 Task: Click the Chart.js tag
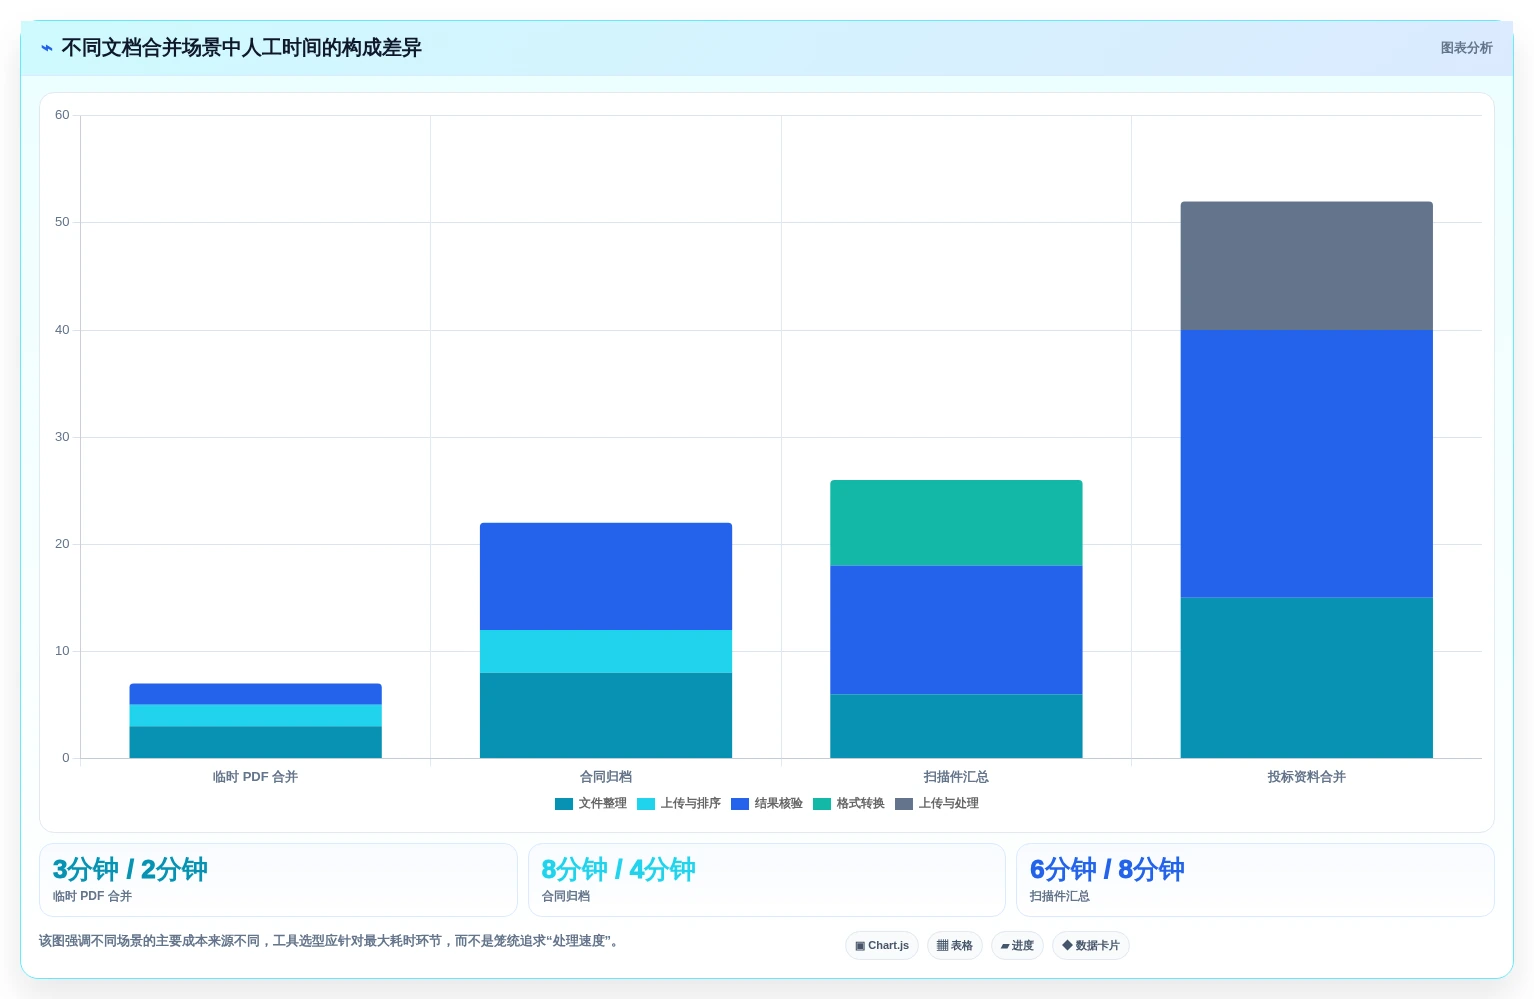point(882,946)
